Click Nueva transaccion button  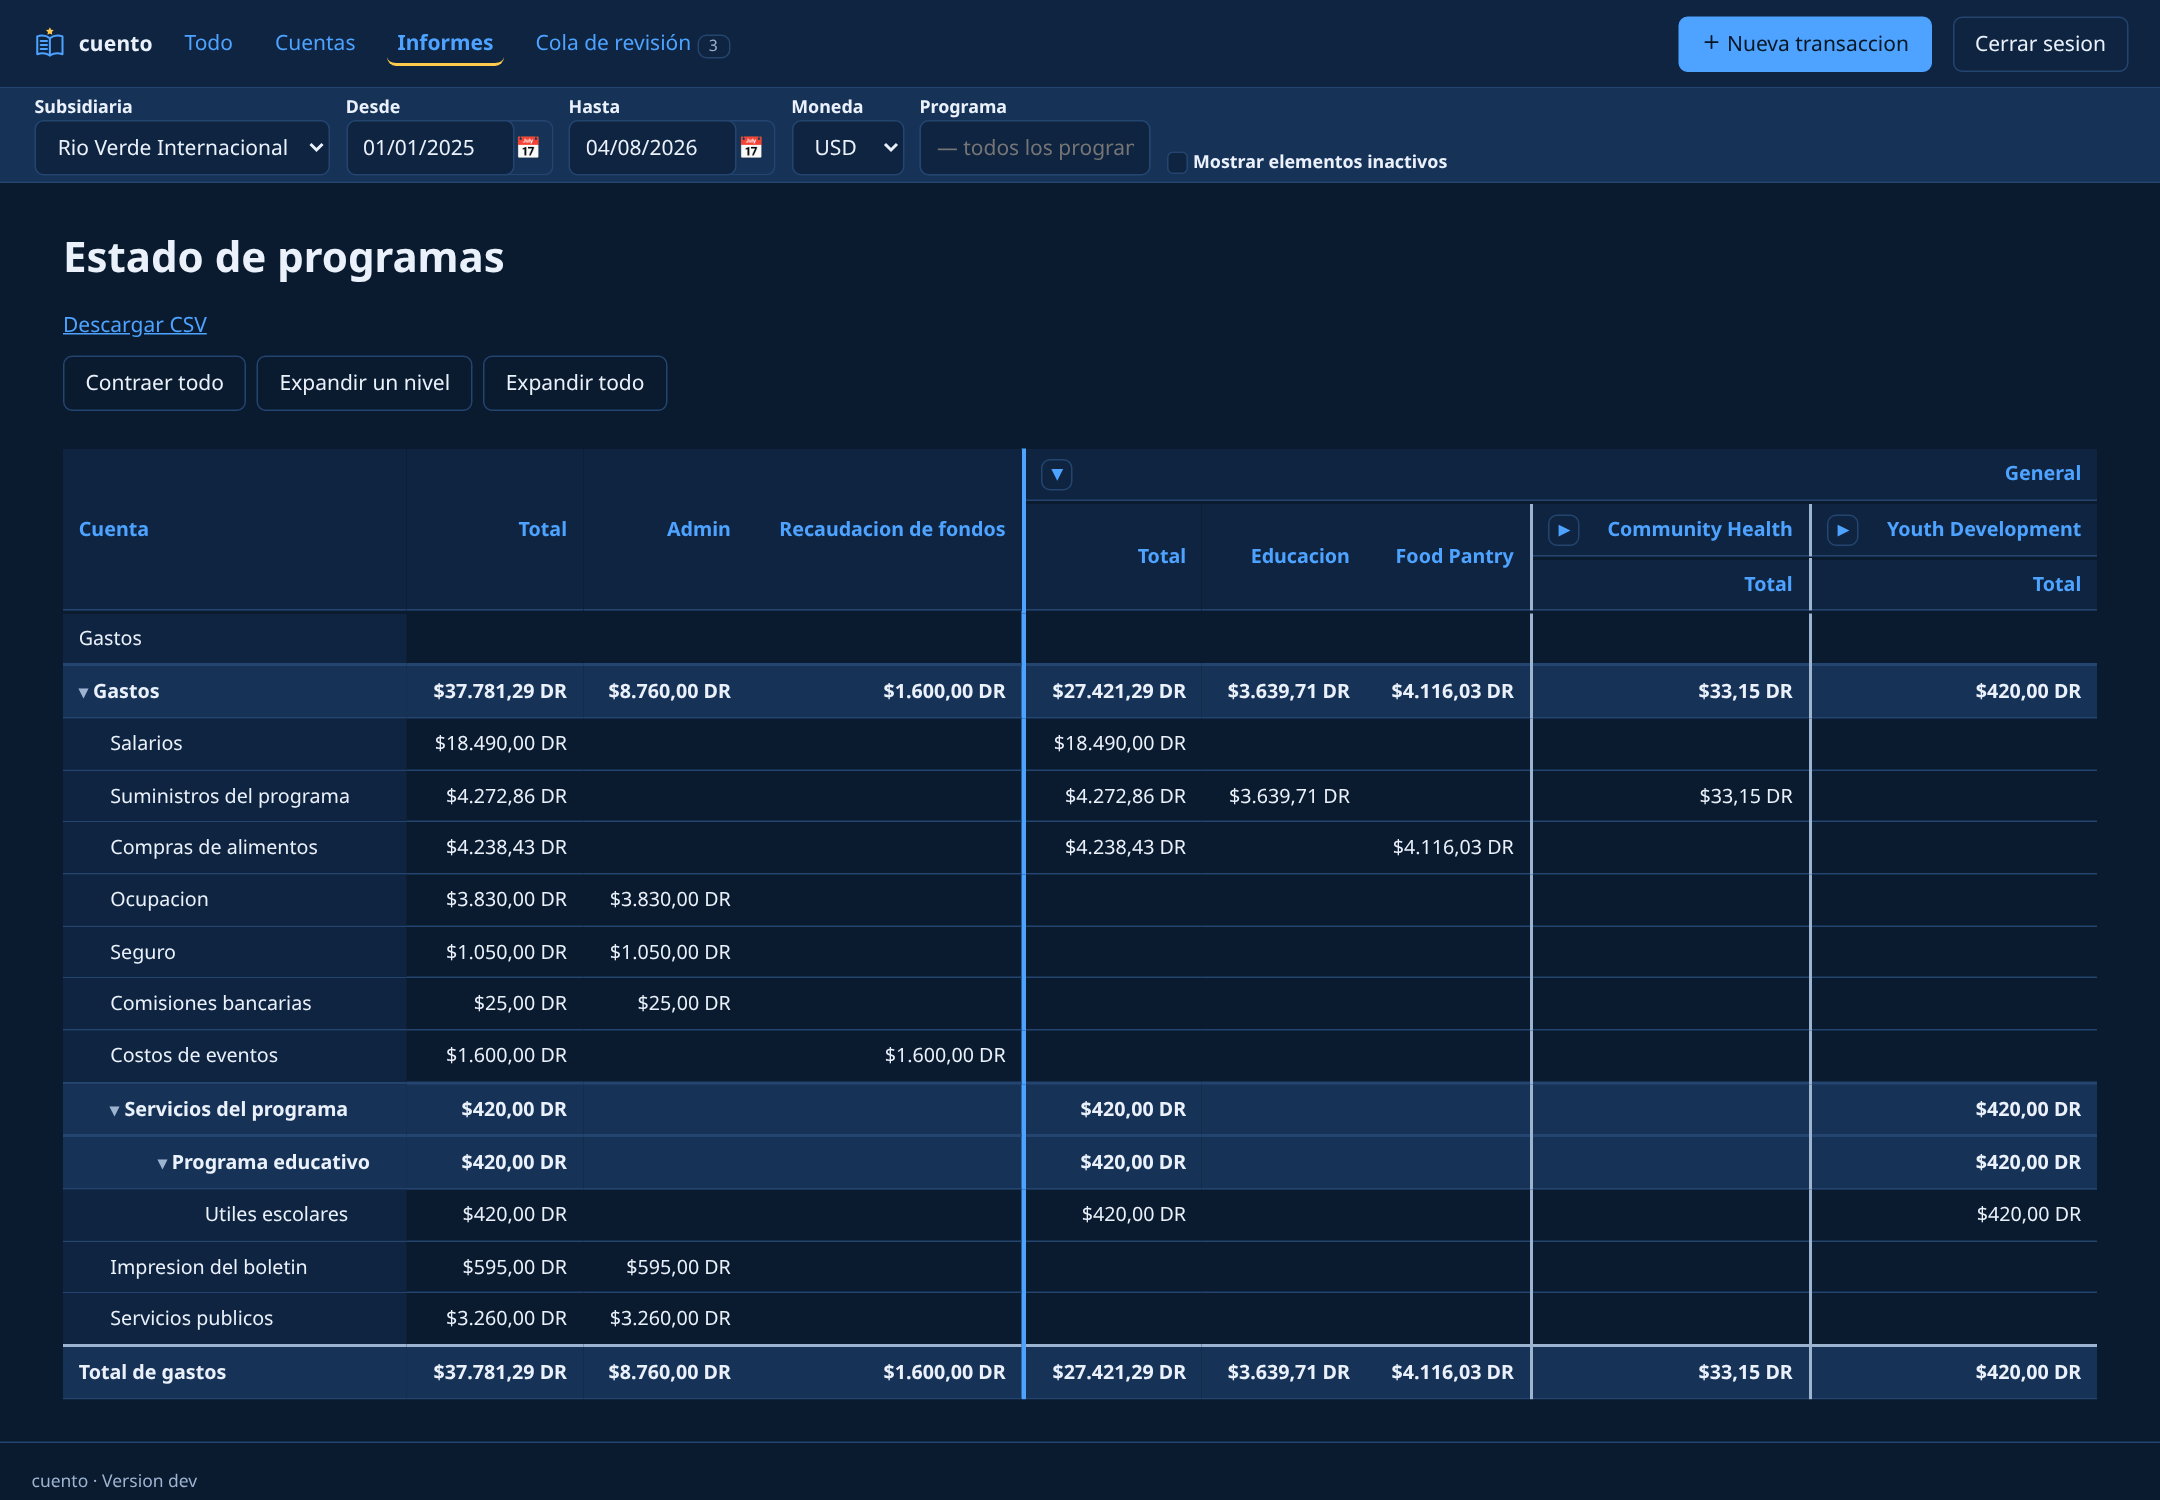pyautogui.click(x=1805, y=44)
